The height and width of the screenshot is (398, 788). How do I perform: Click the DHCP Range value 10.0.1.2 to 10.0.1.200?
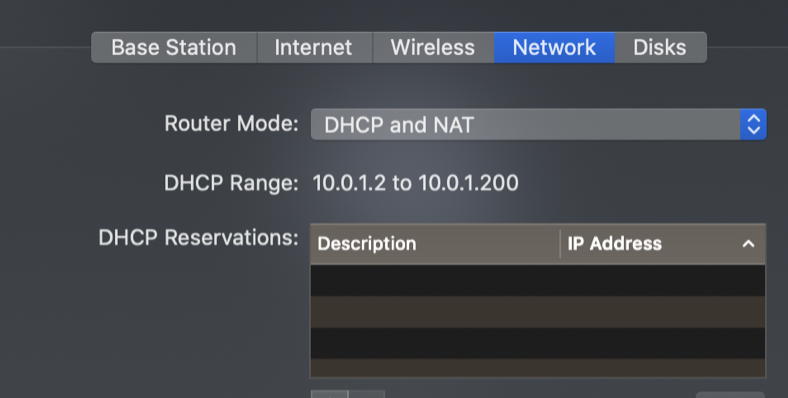pos(415,183)
